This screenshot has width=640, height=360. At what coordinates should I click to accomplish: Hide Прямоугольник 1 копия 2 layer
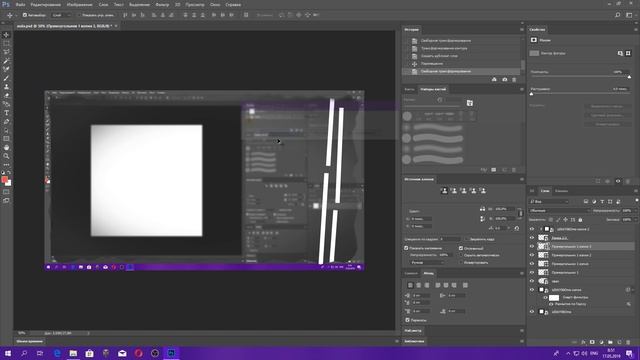(532, 255)
